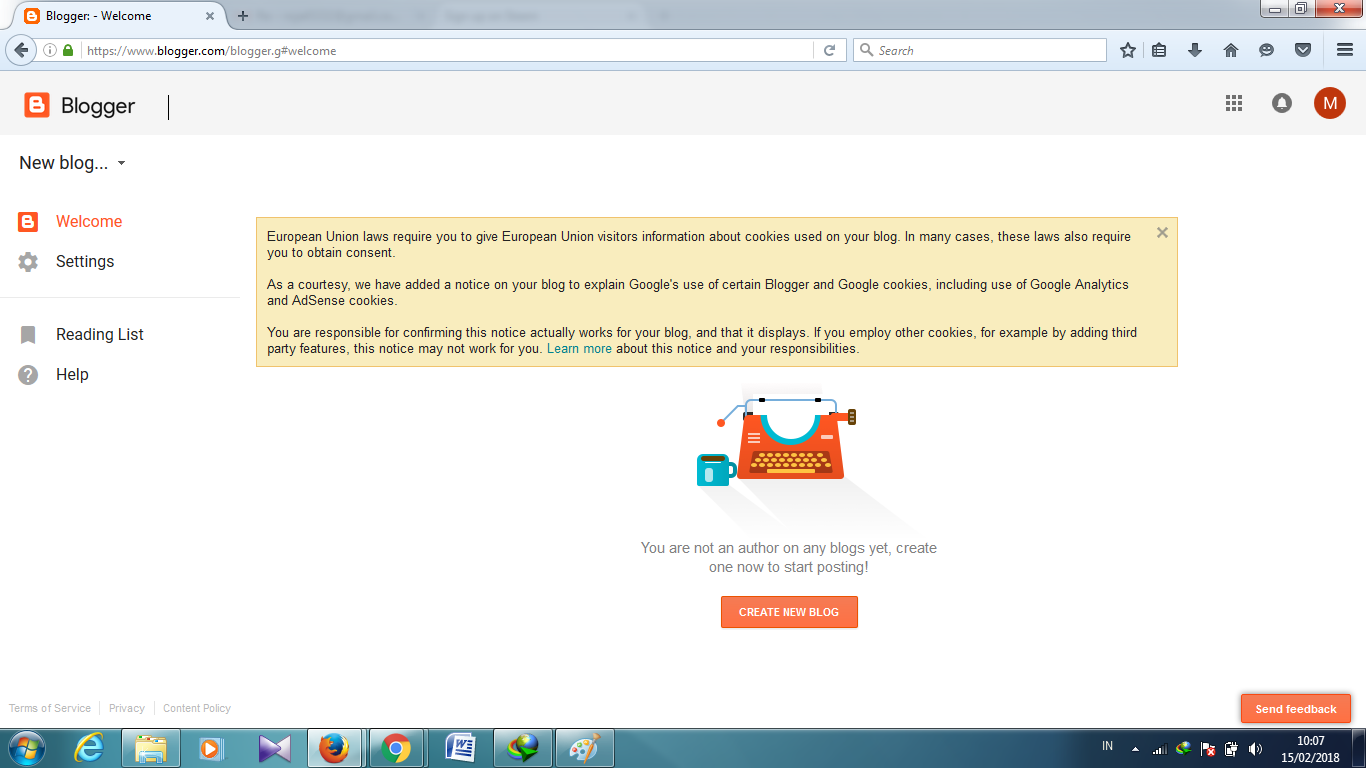Screen dimensions: 1366x768
Task: Dismiss the European Union cookies notice
Action: [1162, 232]
